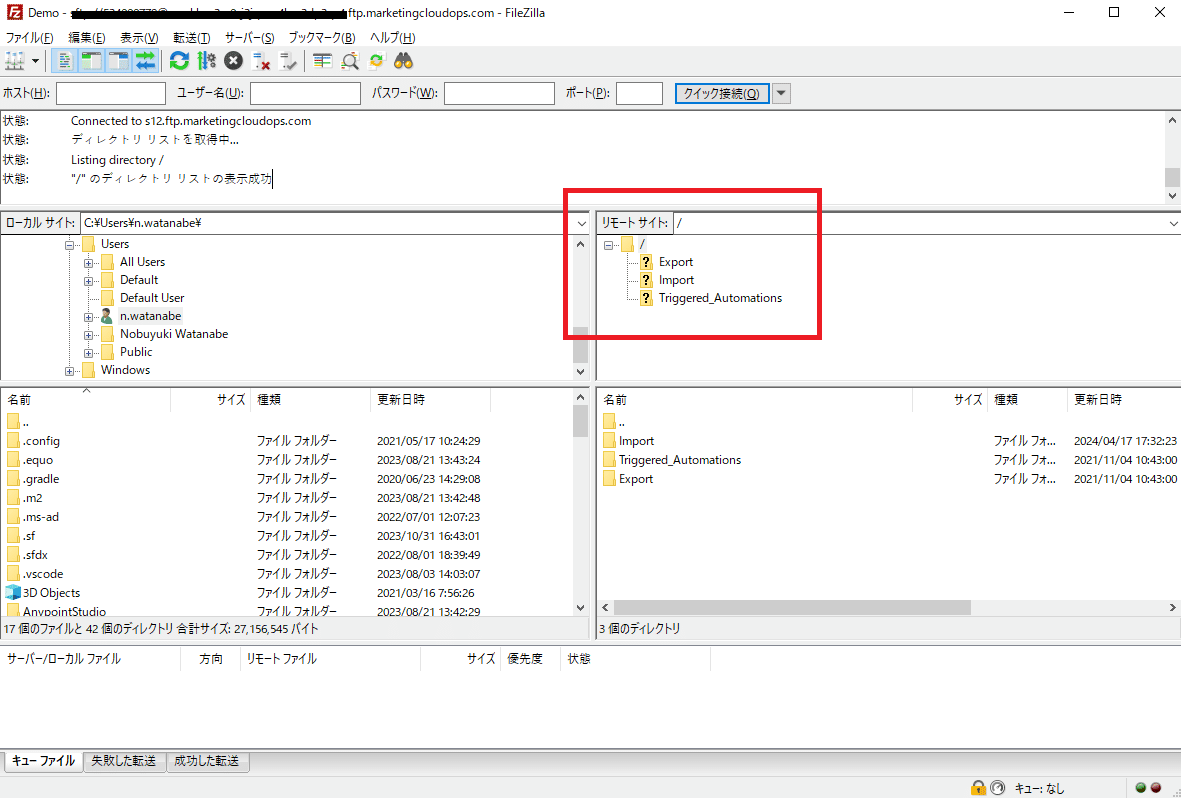The width and height of the screenshot is (1181, 798).
Task: Focus the パスワード input field
Action: pos(499,93)
